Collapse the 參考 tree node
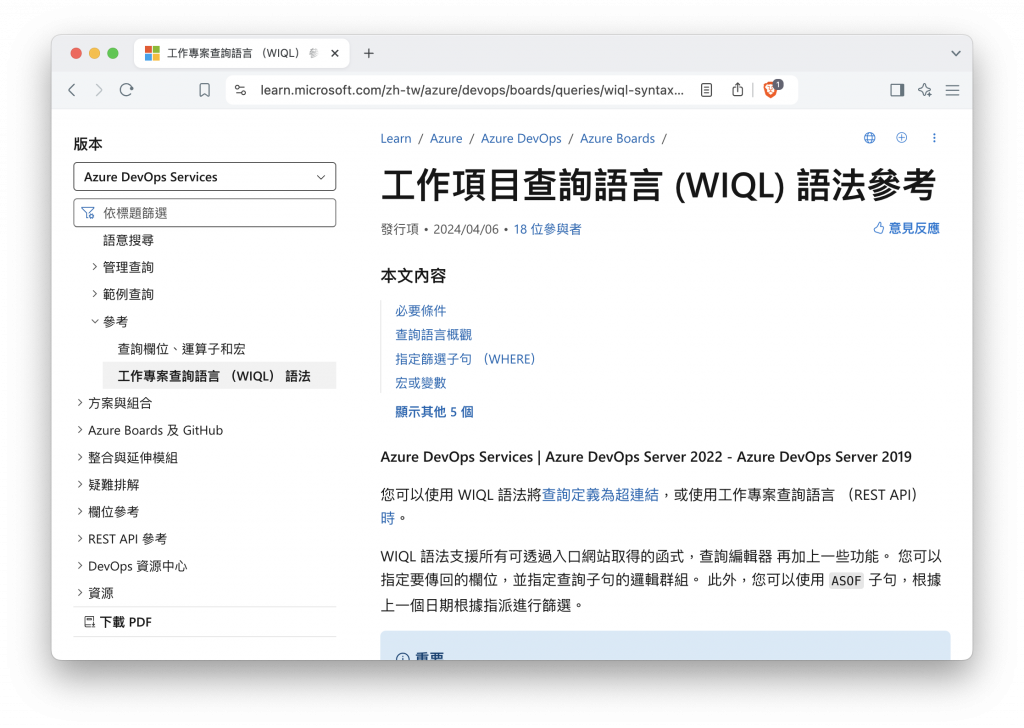 [x=95, y=321]
